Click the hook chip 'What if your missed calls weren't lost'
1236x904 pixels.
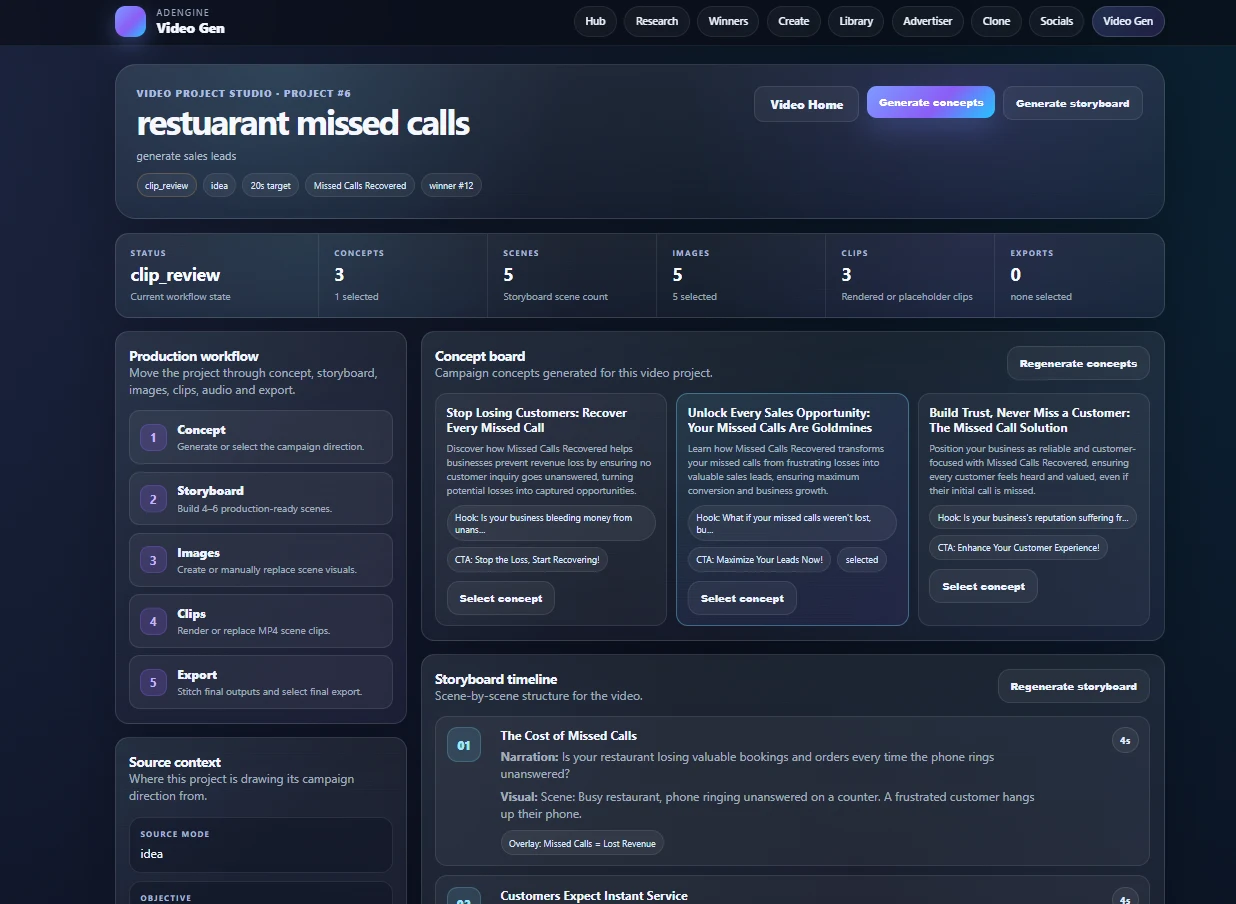(792, 523)
